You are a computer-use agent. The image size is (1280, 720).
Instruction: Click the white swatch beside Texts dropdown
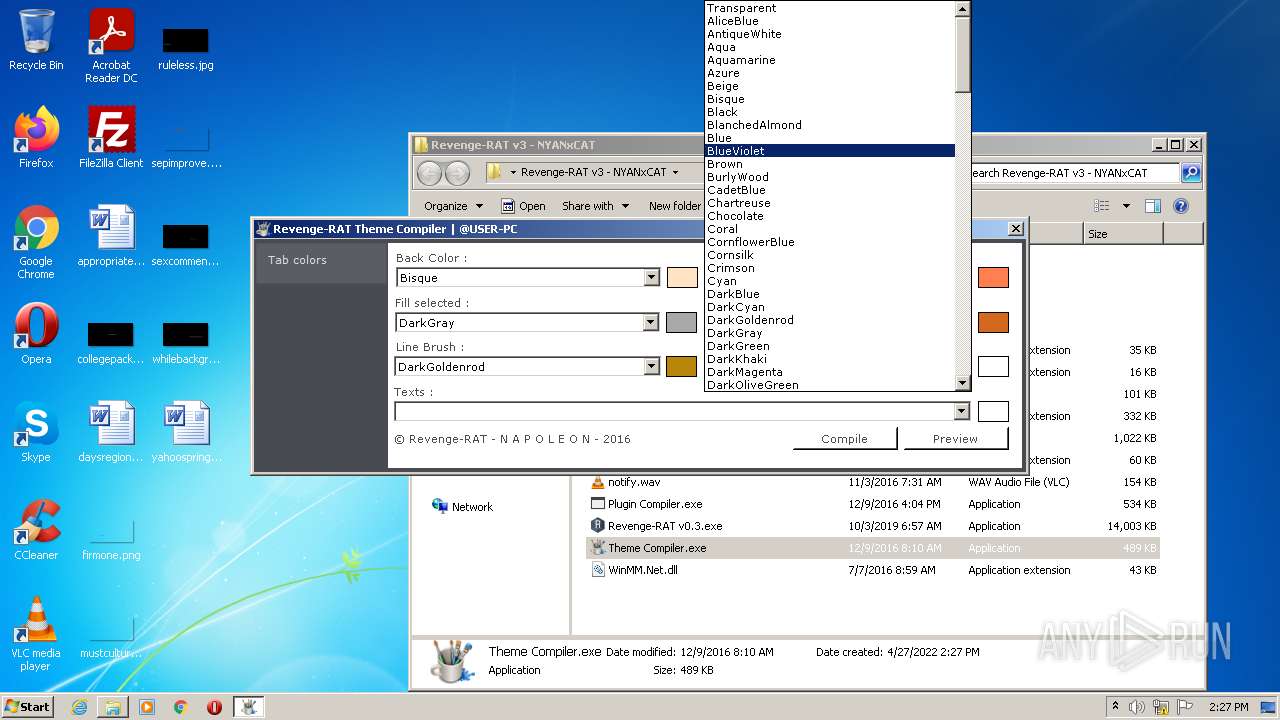click(x=993, y=411)
